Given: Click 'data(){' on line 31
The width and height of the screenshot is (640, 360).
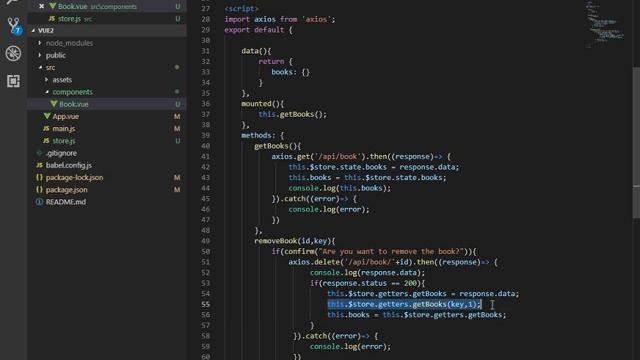Looking at the screenshot, I should point(256,51).
